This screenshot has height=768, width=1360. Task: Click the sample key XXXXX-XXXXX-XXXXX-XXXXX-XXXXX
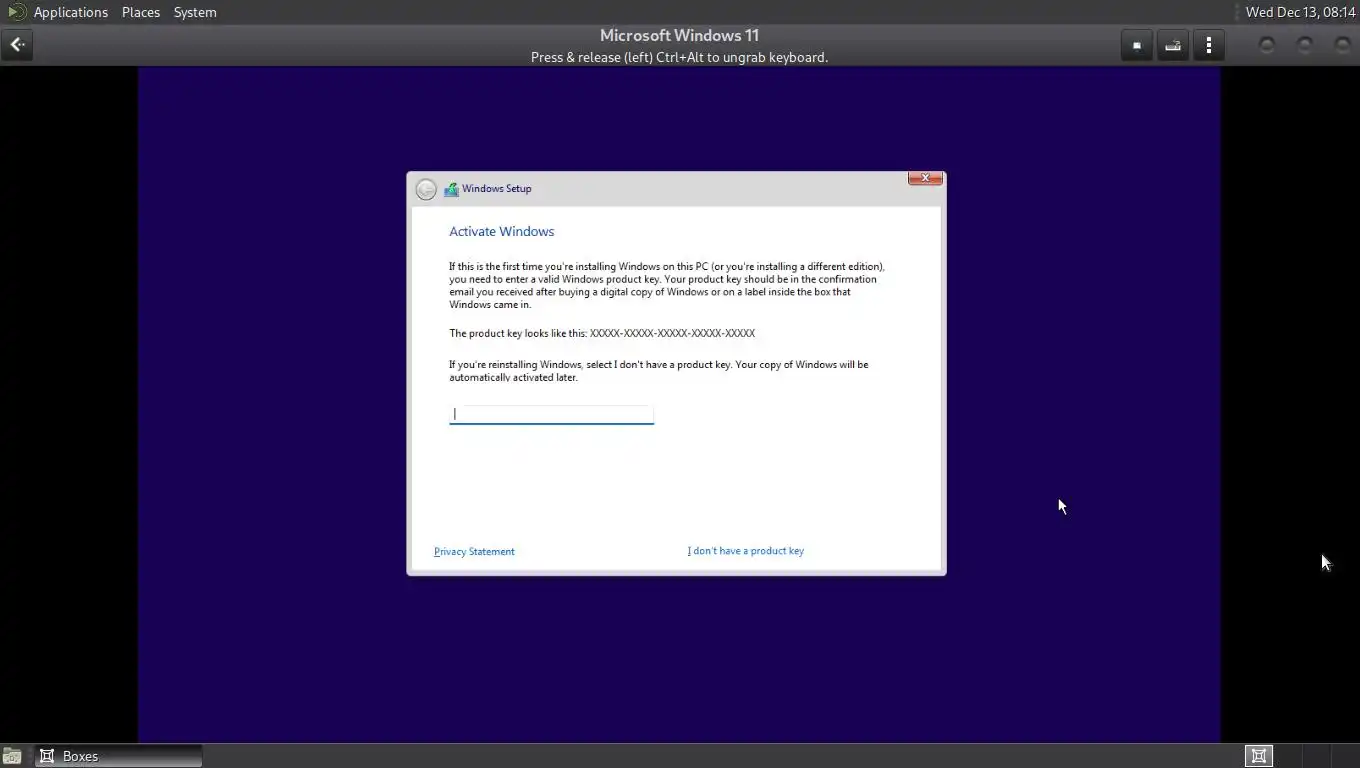coord(672,333)
